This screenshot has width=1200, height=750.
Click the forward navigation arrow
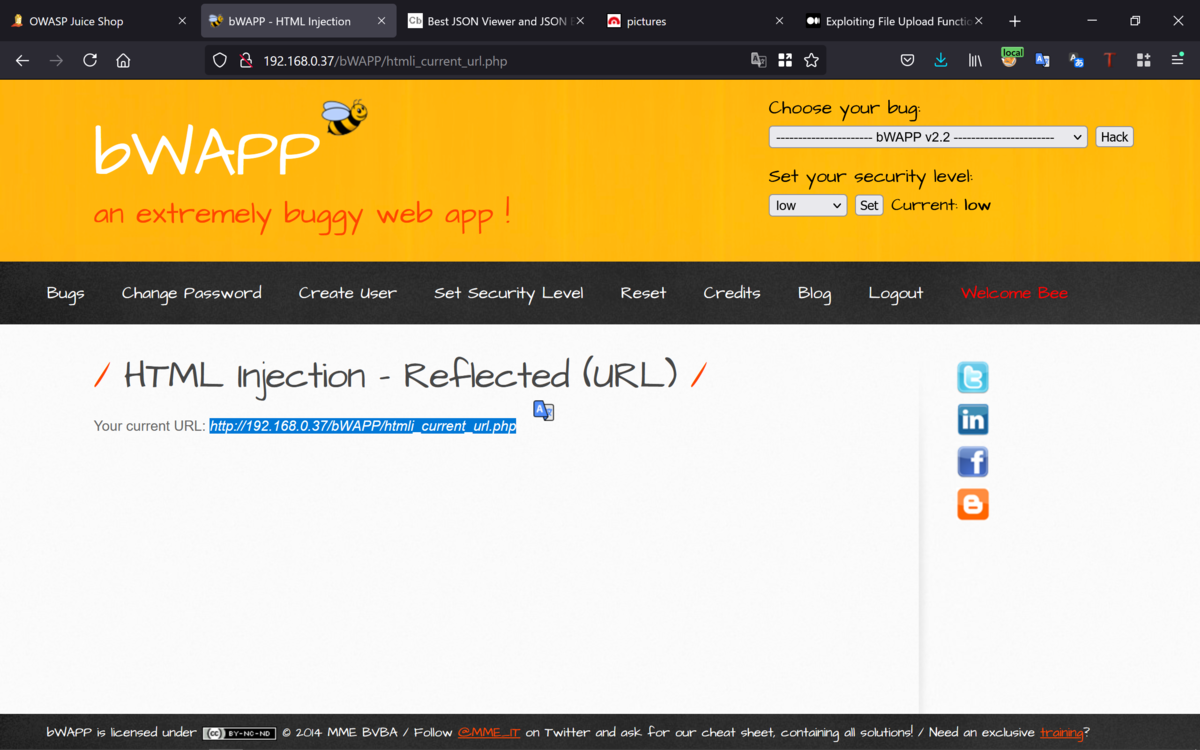coord(56,61)
